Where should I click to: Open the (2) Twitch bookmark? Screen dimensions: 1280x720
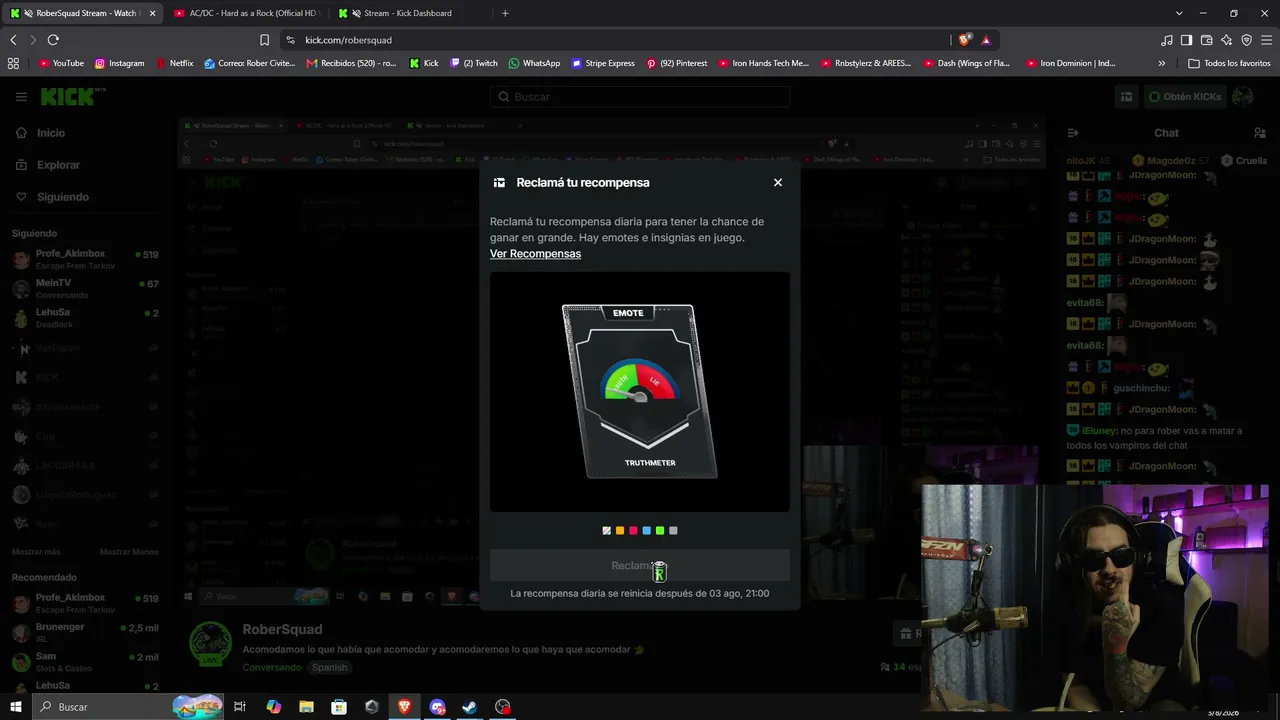pyautogui.click(x=474, y=63)
